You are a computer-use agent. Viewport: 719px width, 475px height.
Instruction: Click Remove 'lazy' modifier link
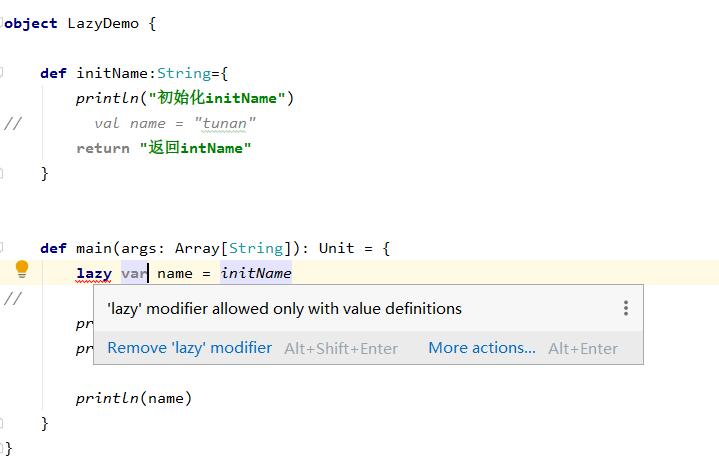click(189, 348)
